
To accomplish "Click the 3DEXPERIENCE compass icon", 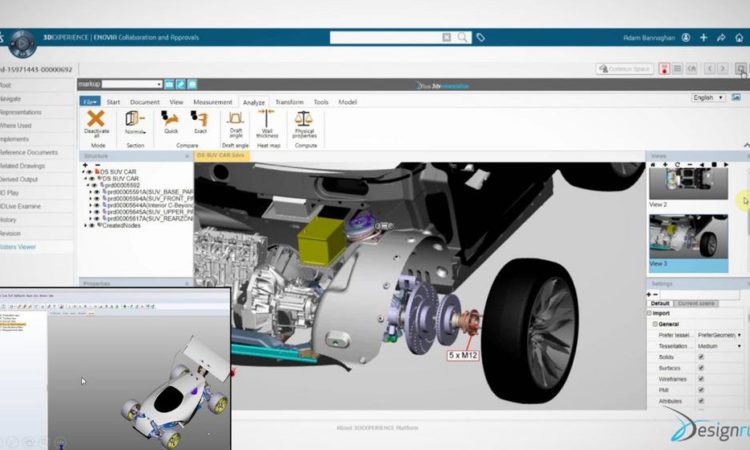I will [22, 44].
